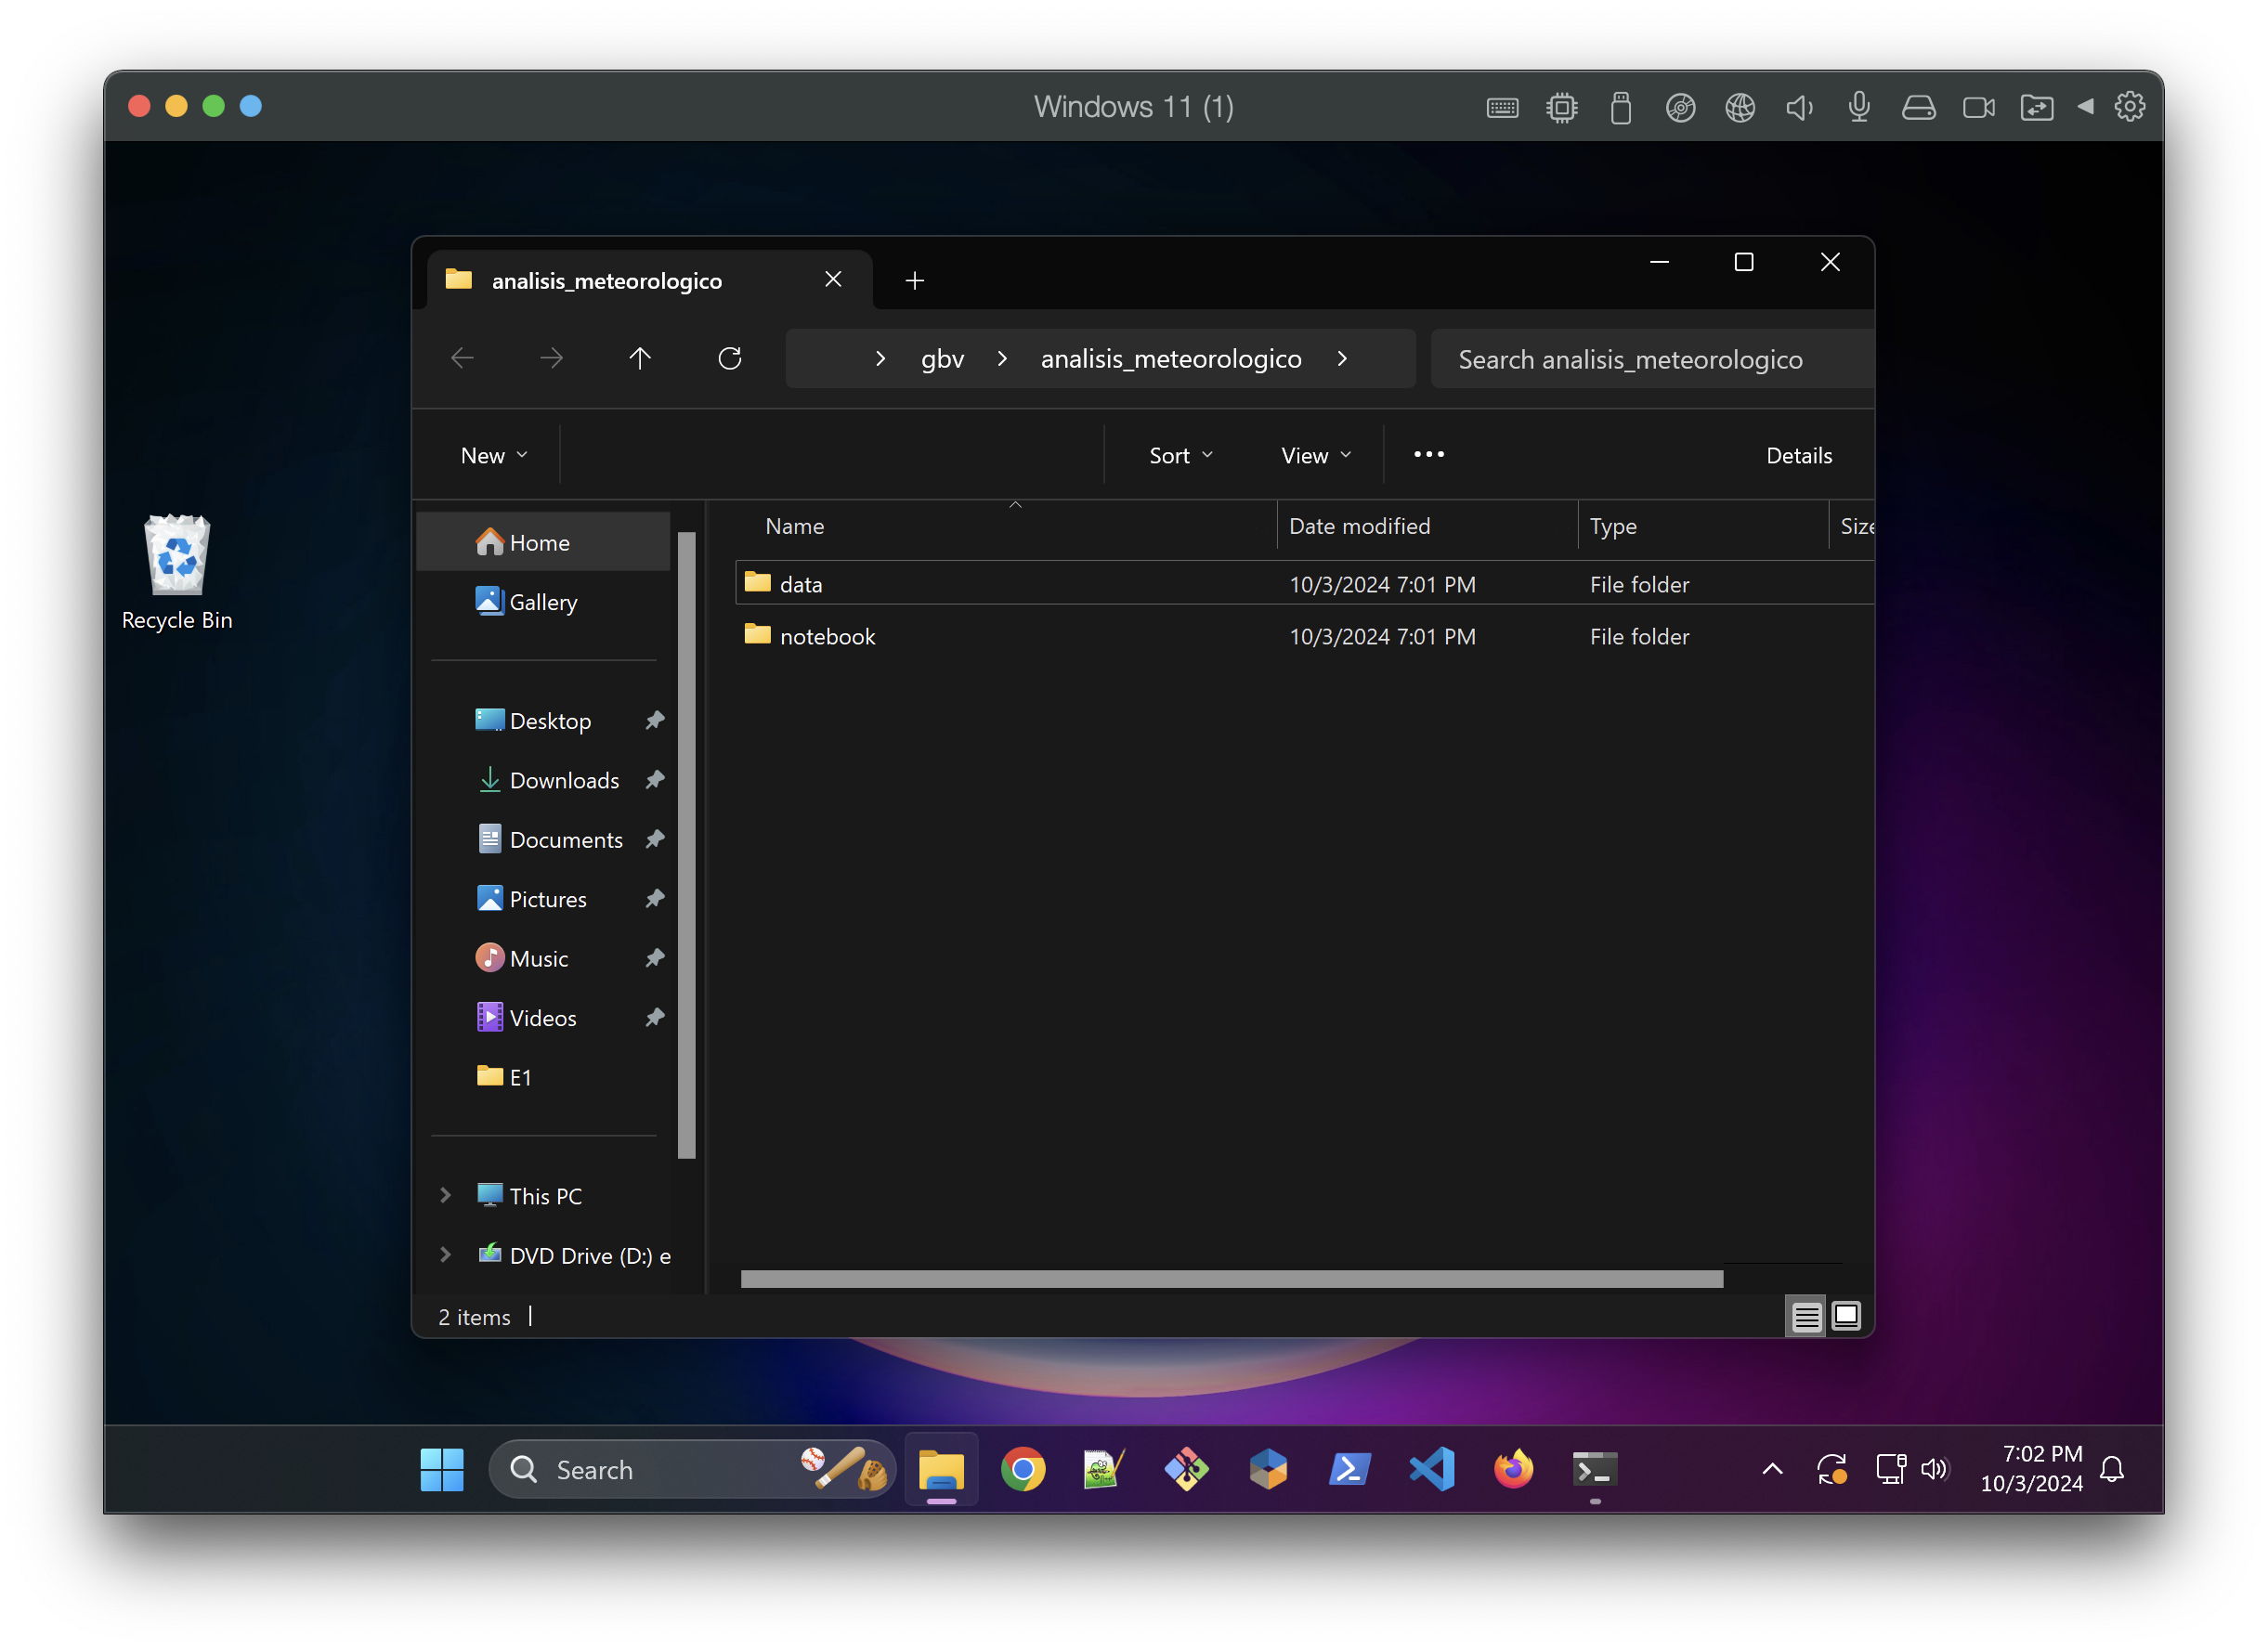Click the Details pane button
Image resolution: width=2268 pixels, height=1651 pixels.
(1798, 455)
